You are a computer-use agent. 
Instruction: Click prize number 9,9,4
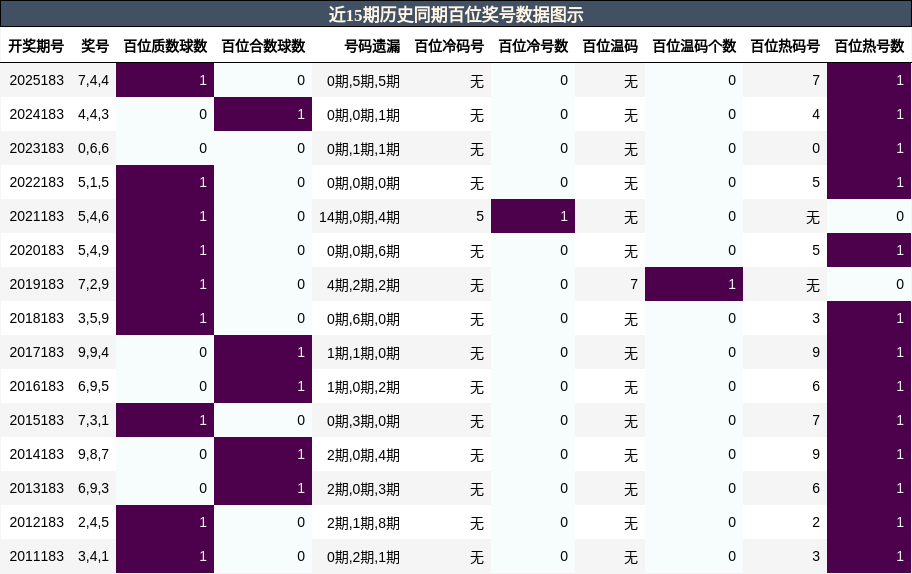pyautogui.click(x=94, y=353)
